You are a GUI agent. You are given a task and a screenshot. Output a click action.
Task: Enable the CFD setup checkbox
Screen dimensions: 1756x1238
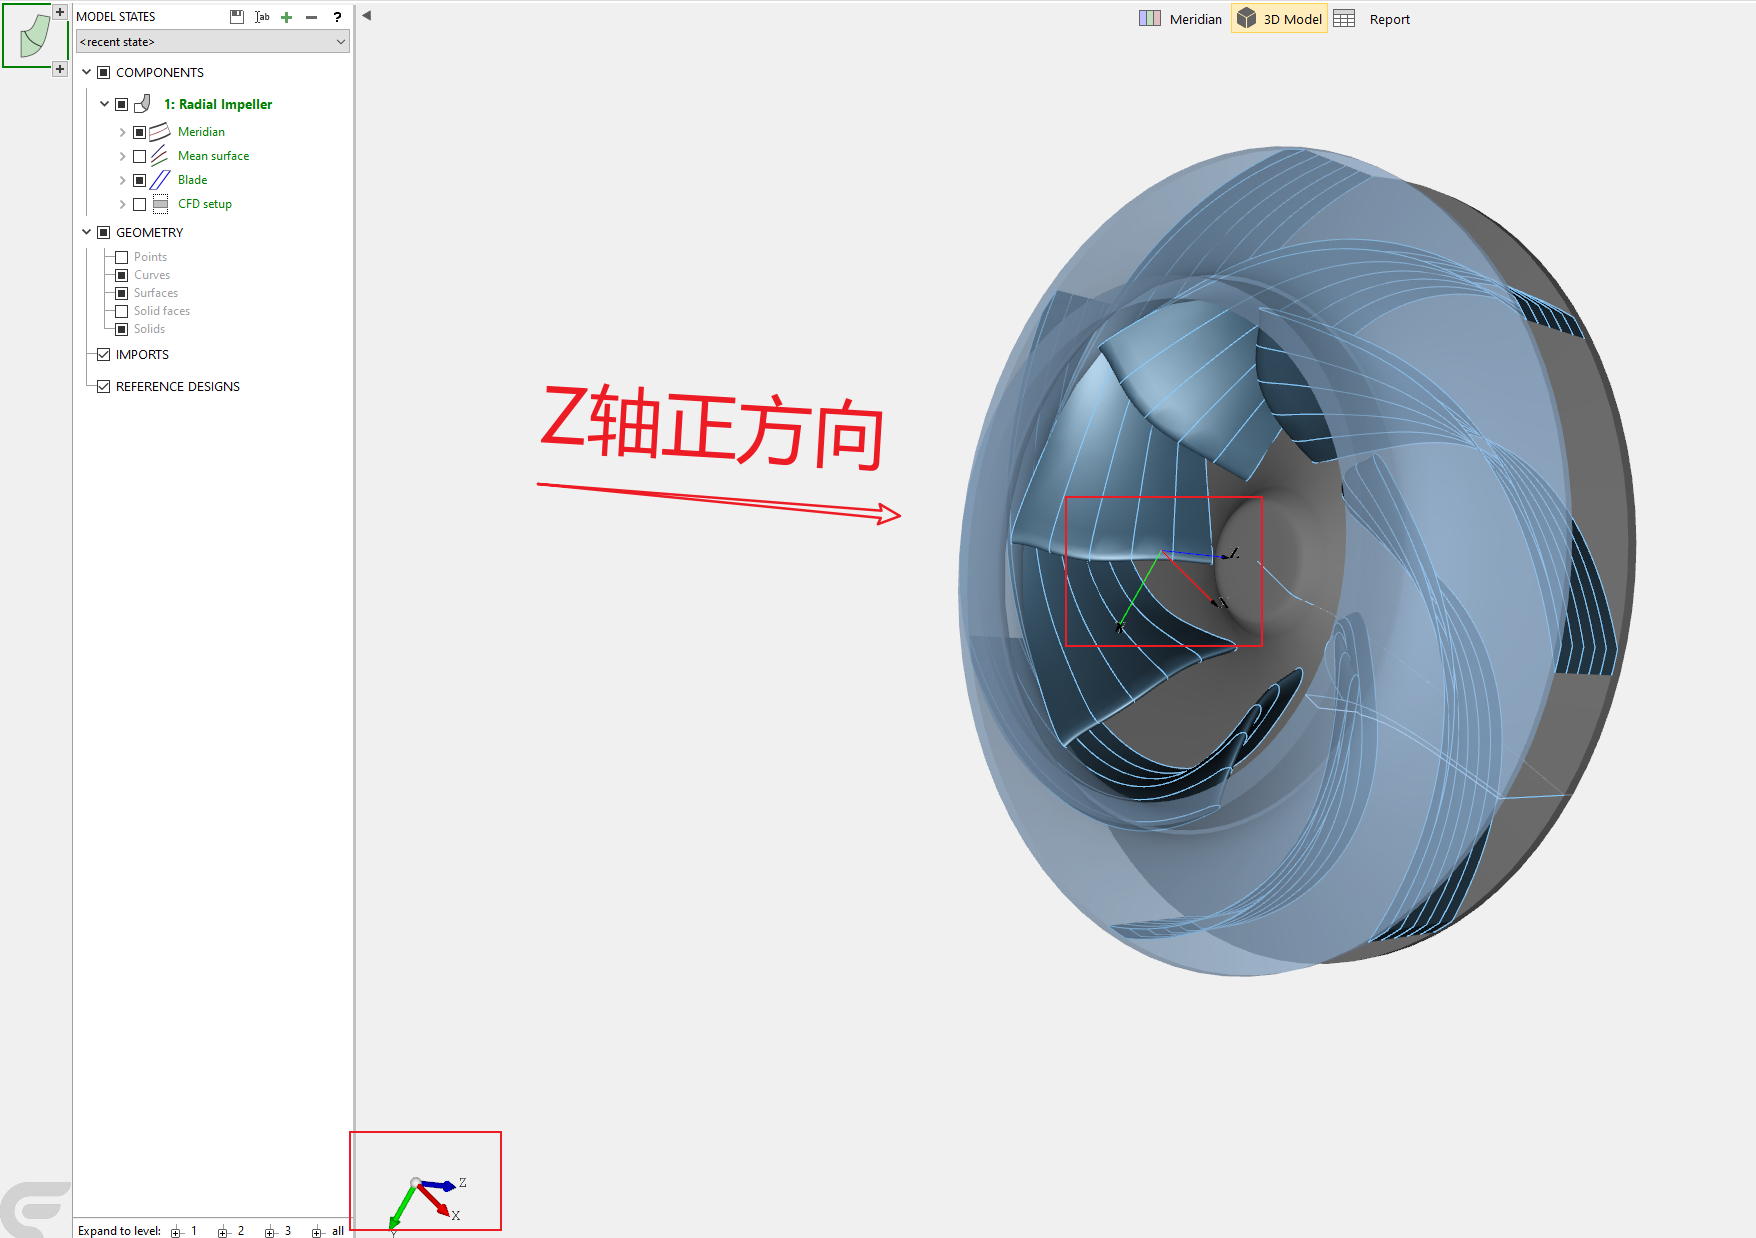[139, 204]
